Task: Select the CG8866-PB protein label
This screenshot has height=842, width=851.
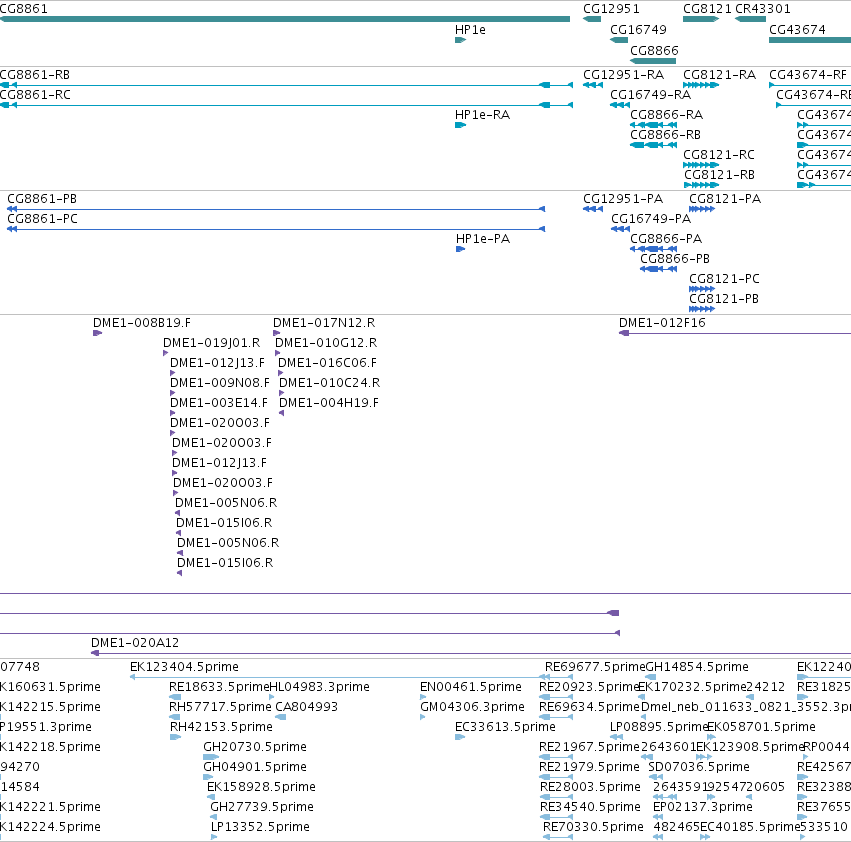Action: point(675,259)
